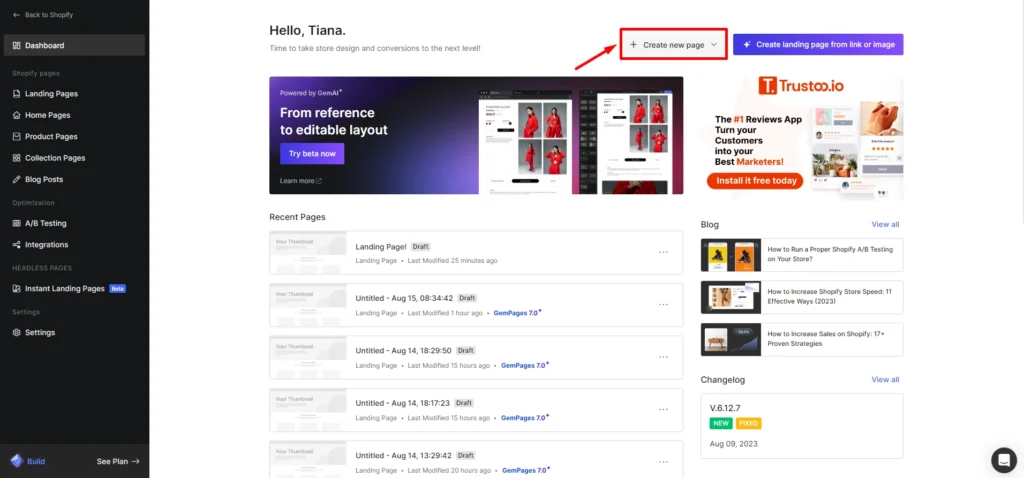This screenshot has width=1024, height=478.
Task: Open the Create new page dropdown
Action: (x=673, y=44)
